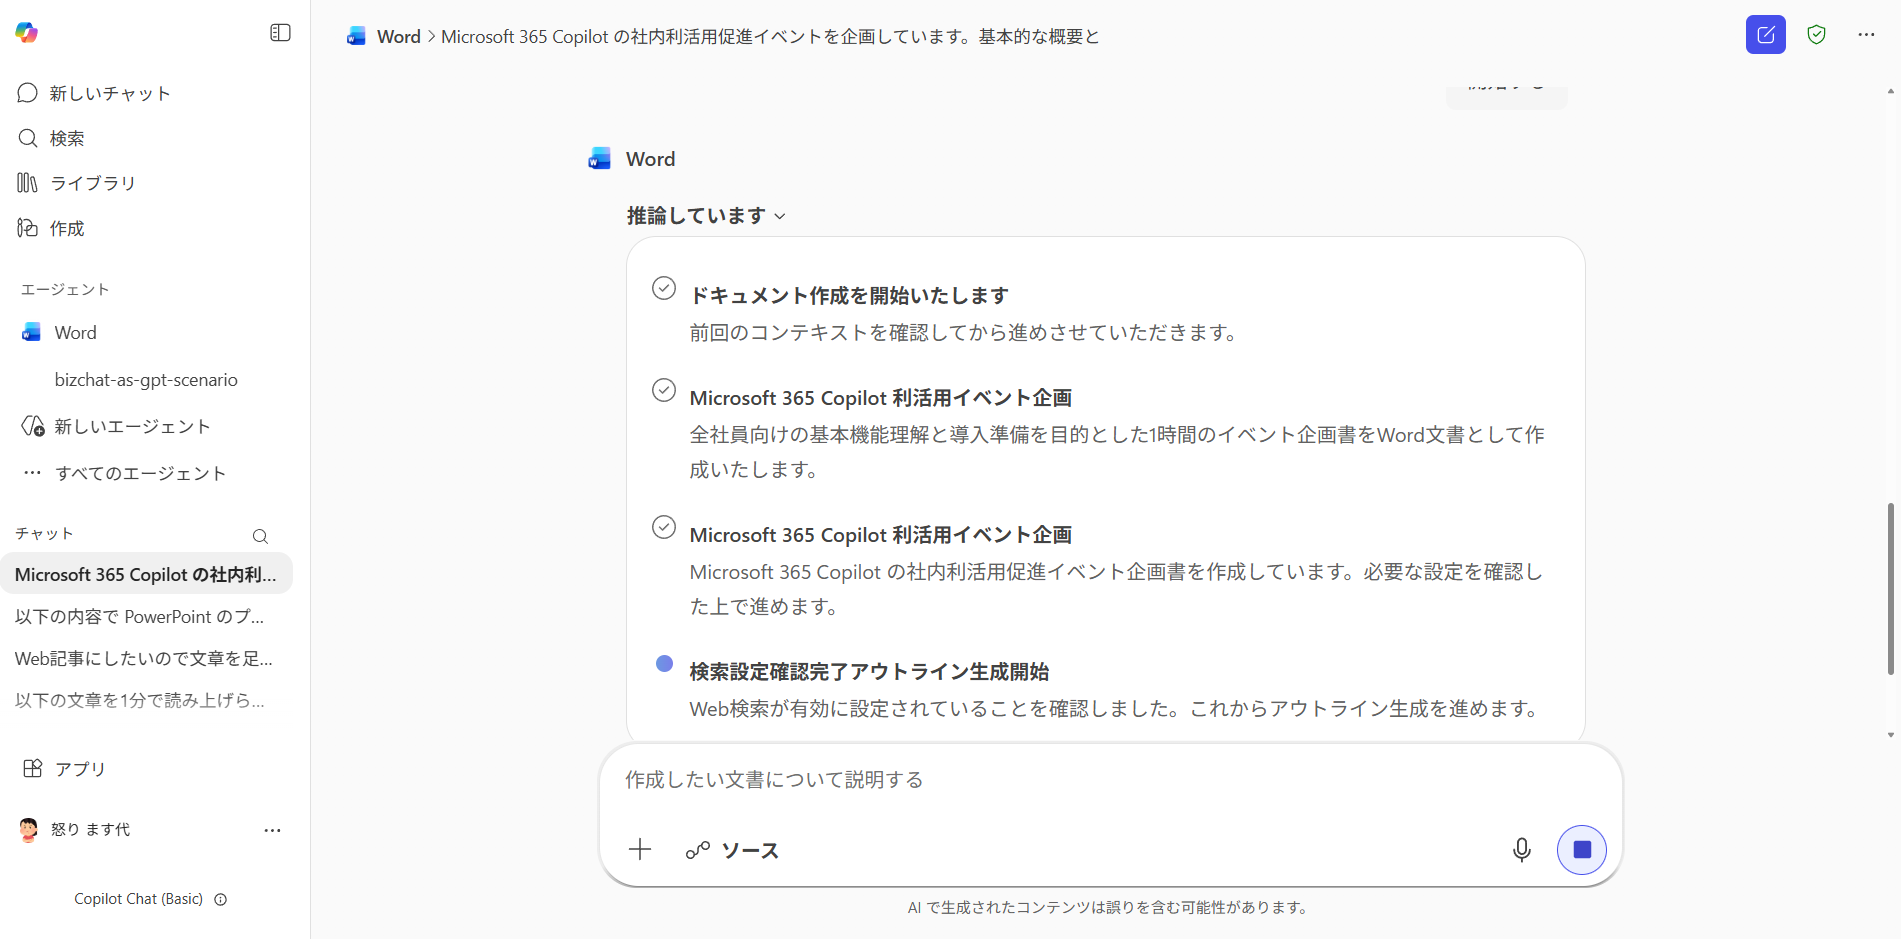Click the new chat compose button top right
This screenshot has height=939, width=1901.
pyautogui.click(x=1765, y=35)
